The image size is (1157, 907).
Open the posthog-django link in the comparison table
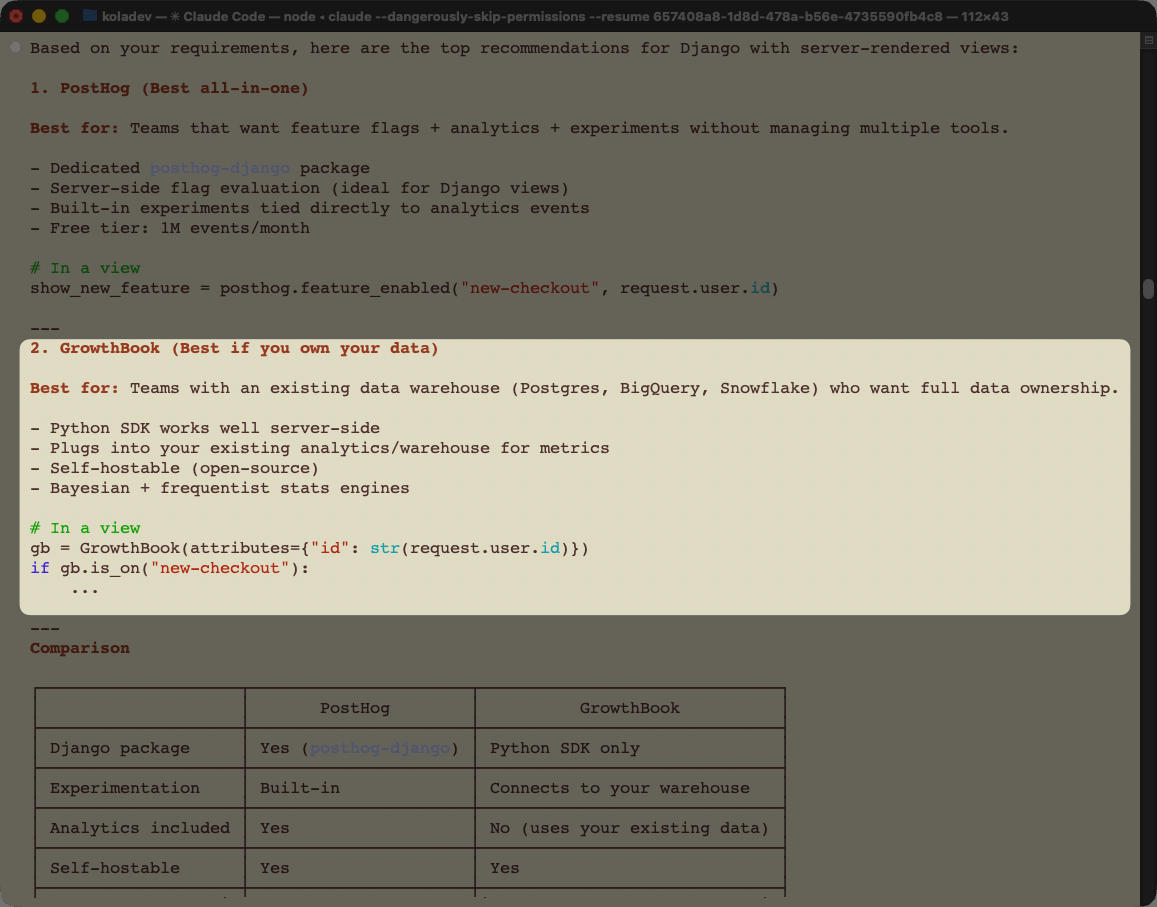pos(380,748)
